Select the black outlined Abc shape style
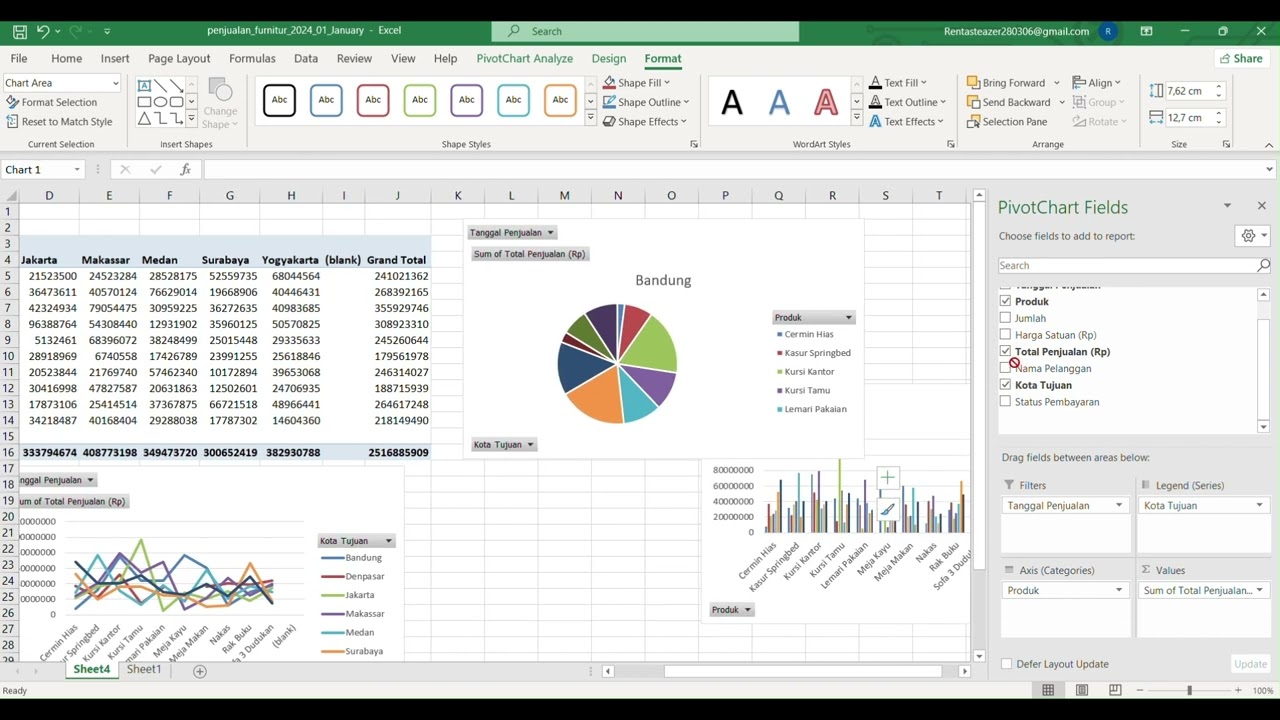The width and height of the screenshot is (1280, 720). click(x=279, y=100)
